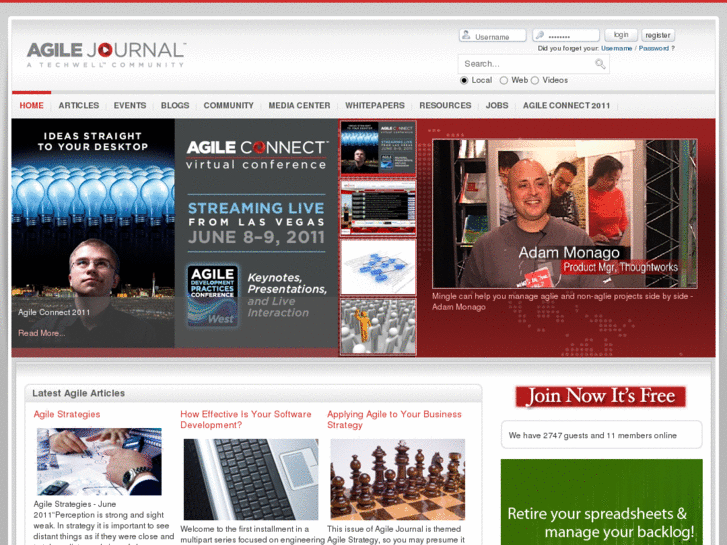The width and height of the screenshot is (727, 545).
Task: Focus the Search text box
Action: pos(533,64)
